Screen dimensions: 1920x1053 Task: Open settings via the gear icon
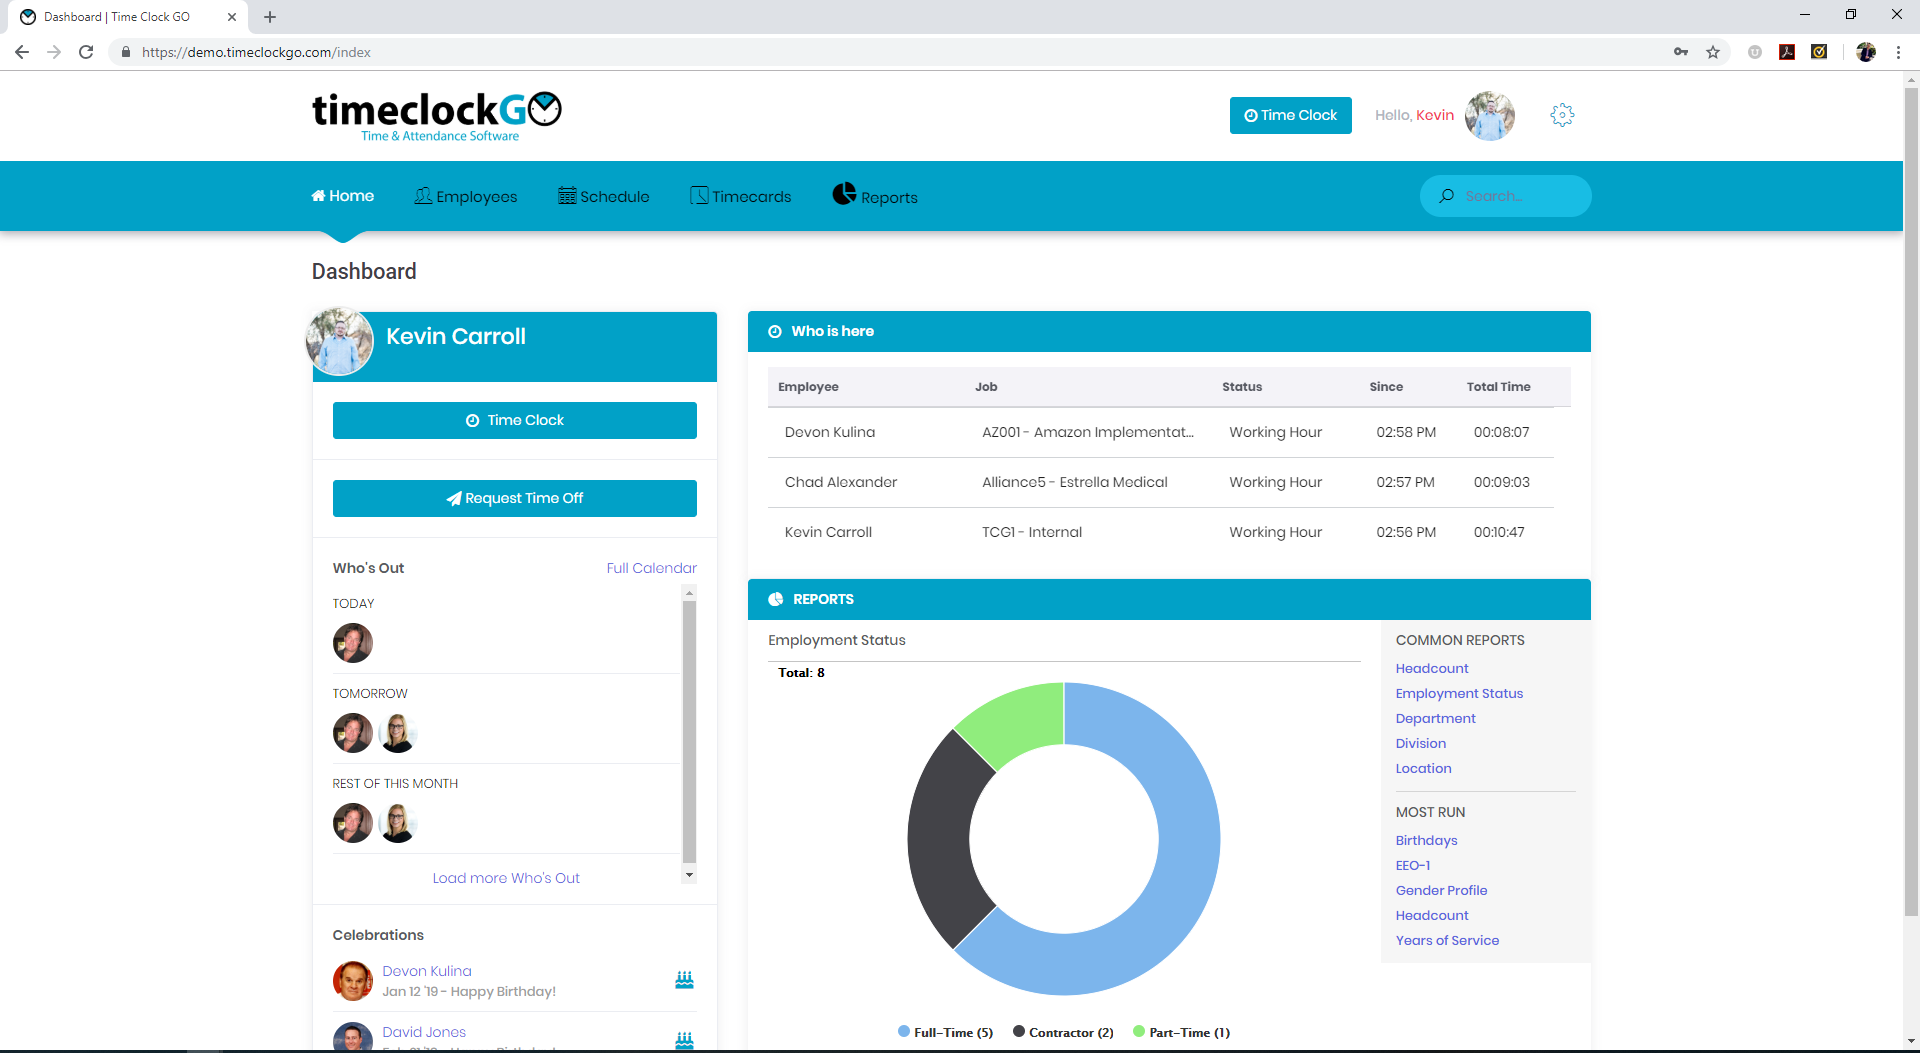click(1562, 114)
